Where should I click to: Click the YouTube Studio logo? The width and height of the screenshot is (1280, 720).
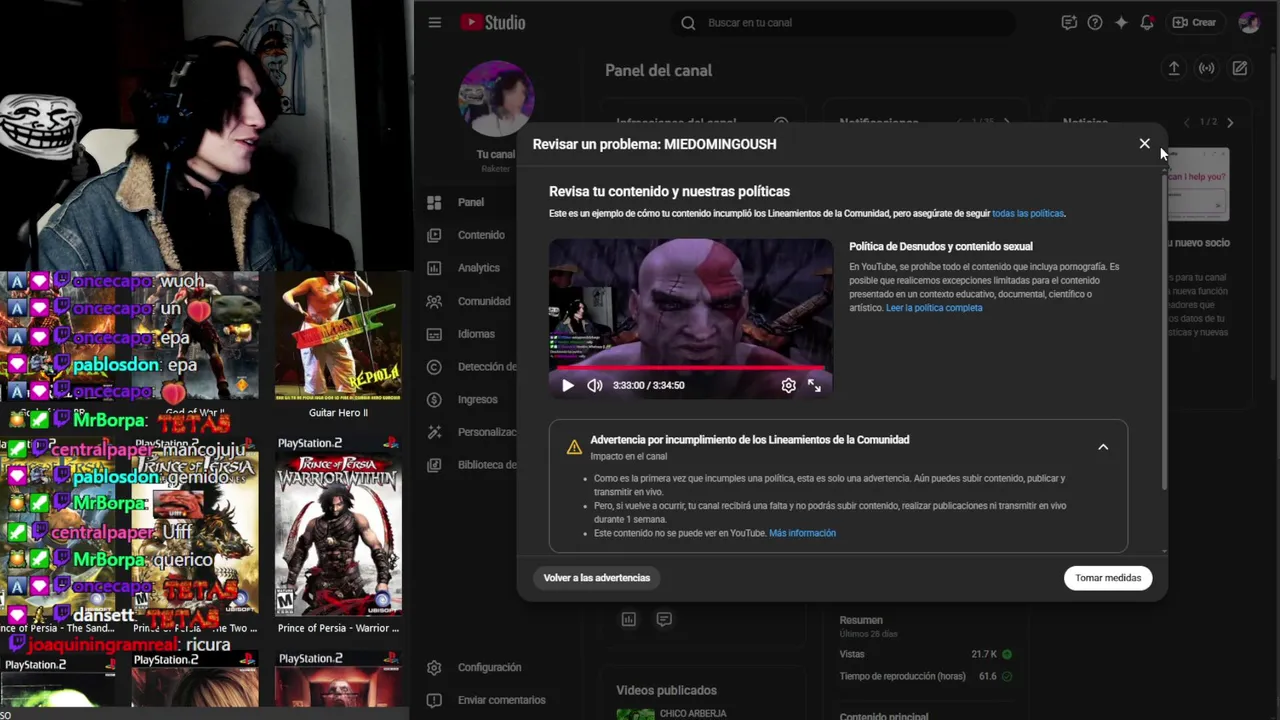[x=492, y=22]
